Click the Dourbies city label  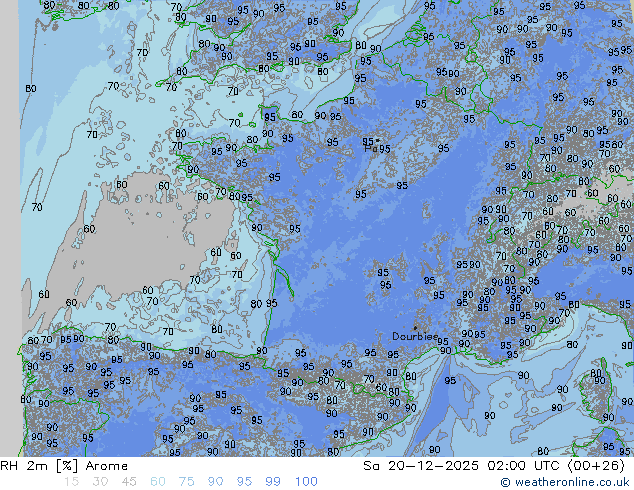pyautogui.click(x=414, y=336)
